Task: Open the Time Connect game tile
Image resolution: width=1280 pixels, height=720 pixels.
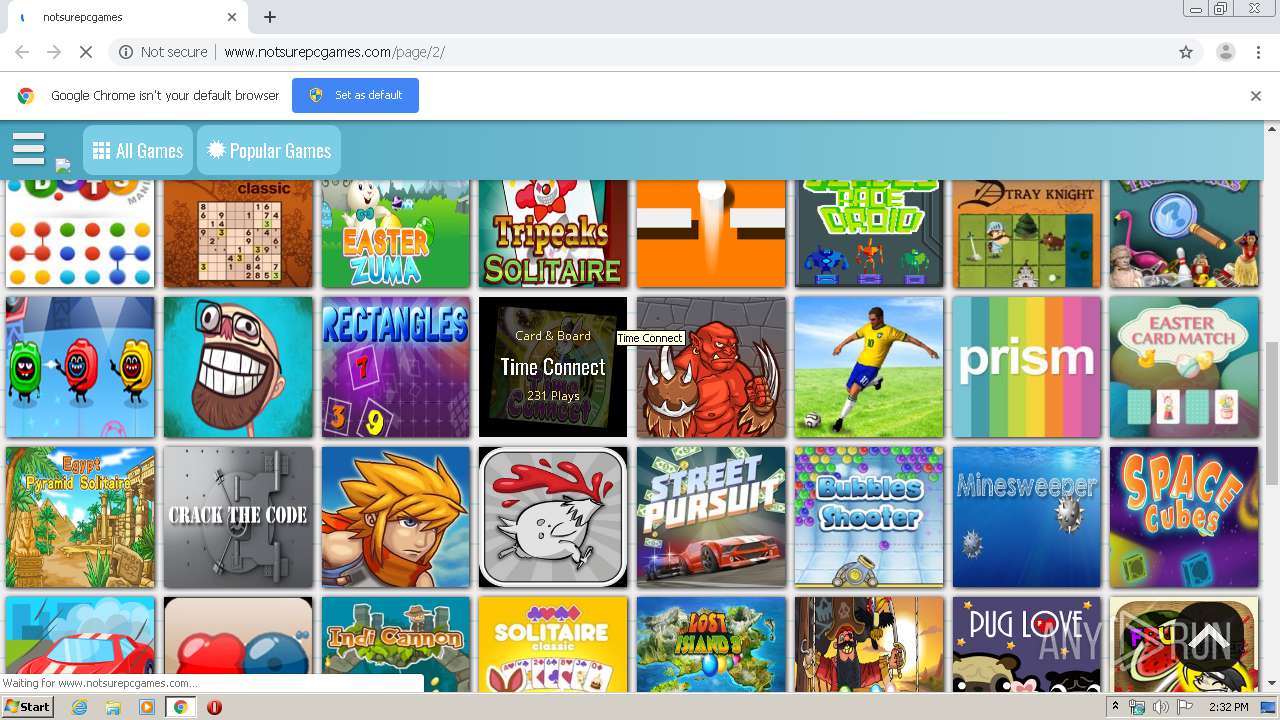Action: point(553,367)
